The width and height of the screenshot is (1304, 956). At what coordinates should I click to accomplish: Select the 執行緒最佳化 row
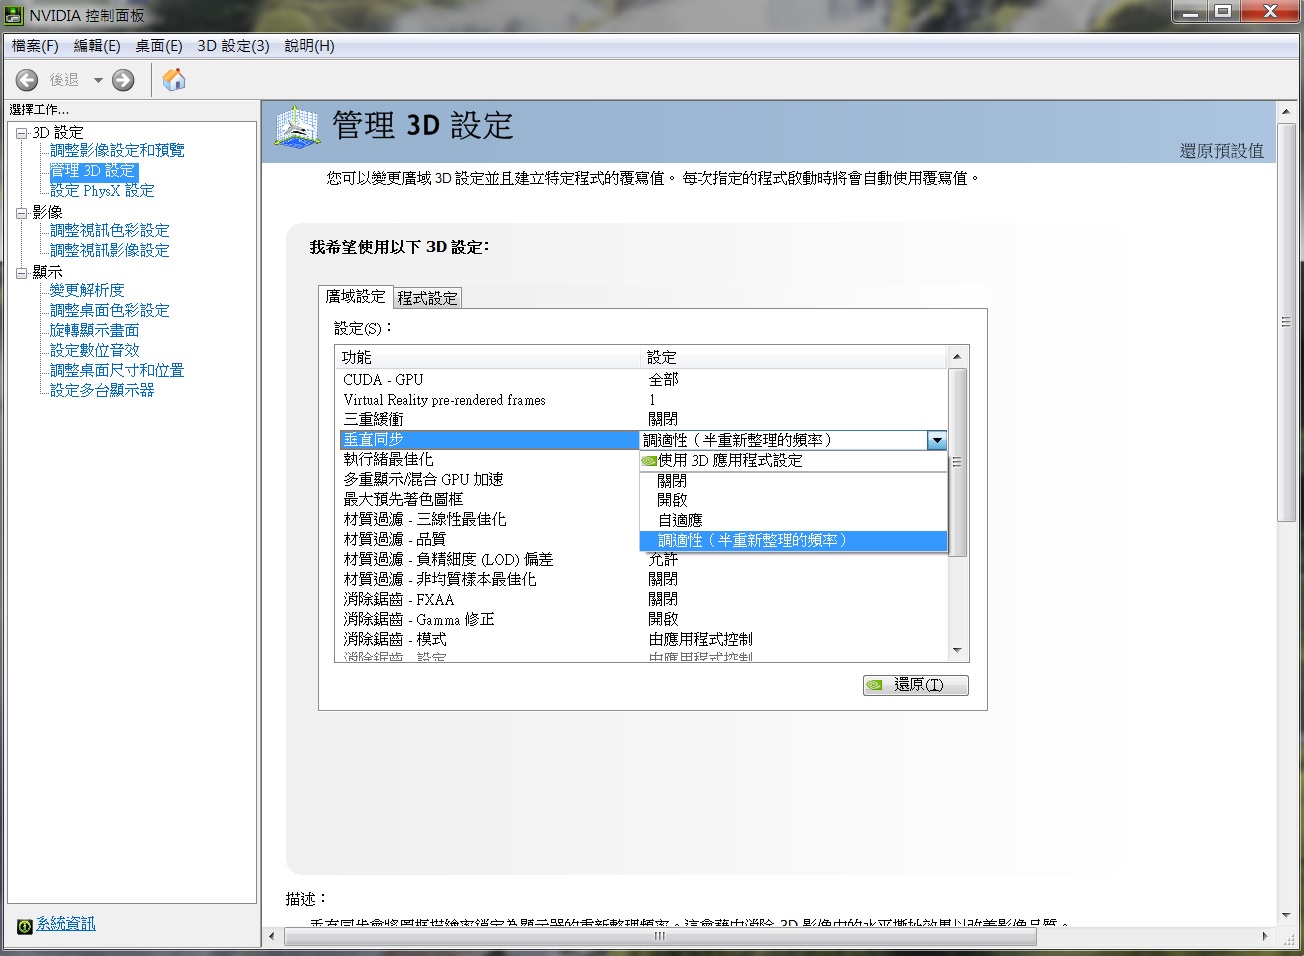[x=488, y=459]
